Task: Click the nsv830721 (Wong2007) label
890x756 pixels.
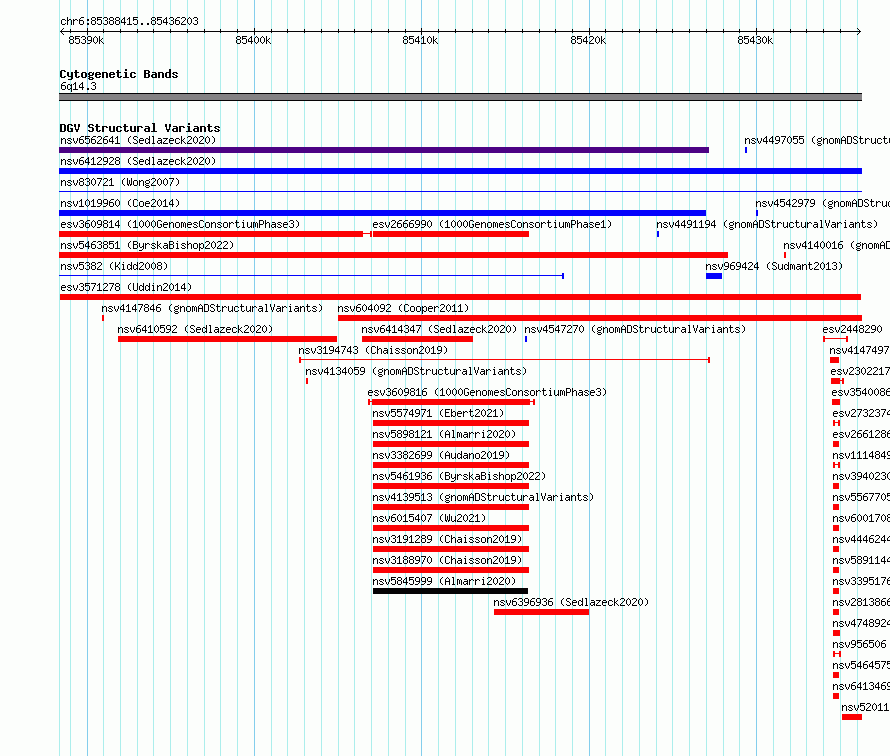Action: (120, 182)
